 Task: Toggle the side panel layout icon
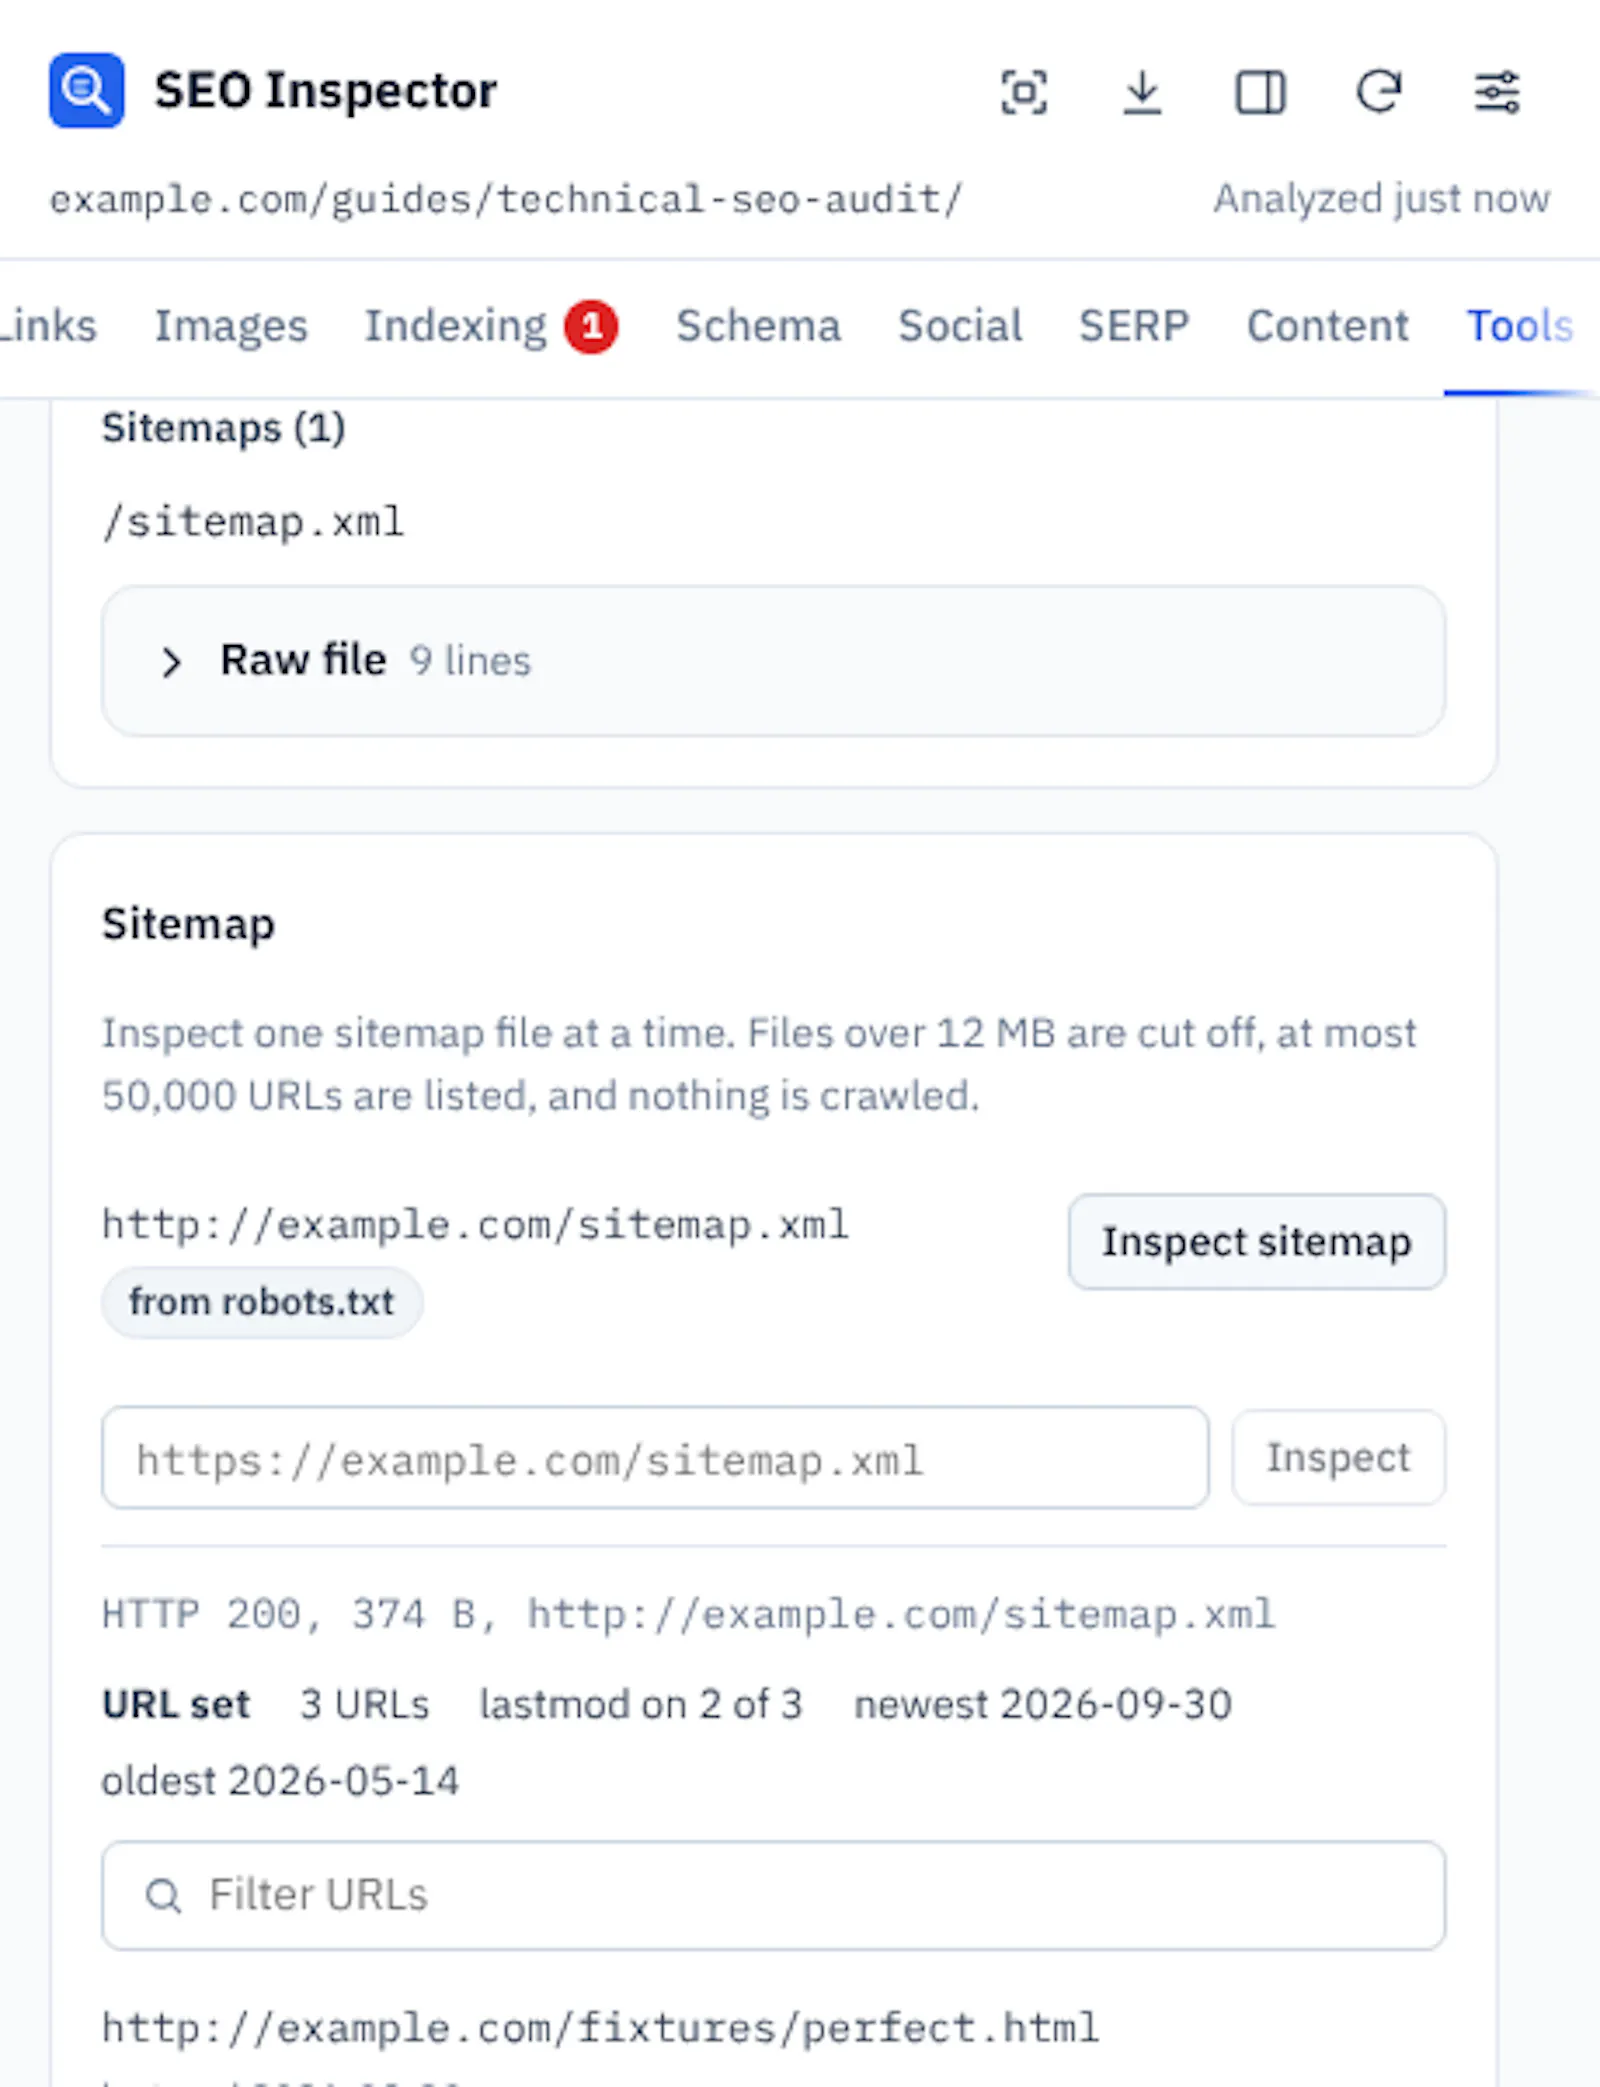pos(1260,93)
